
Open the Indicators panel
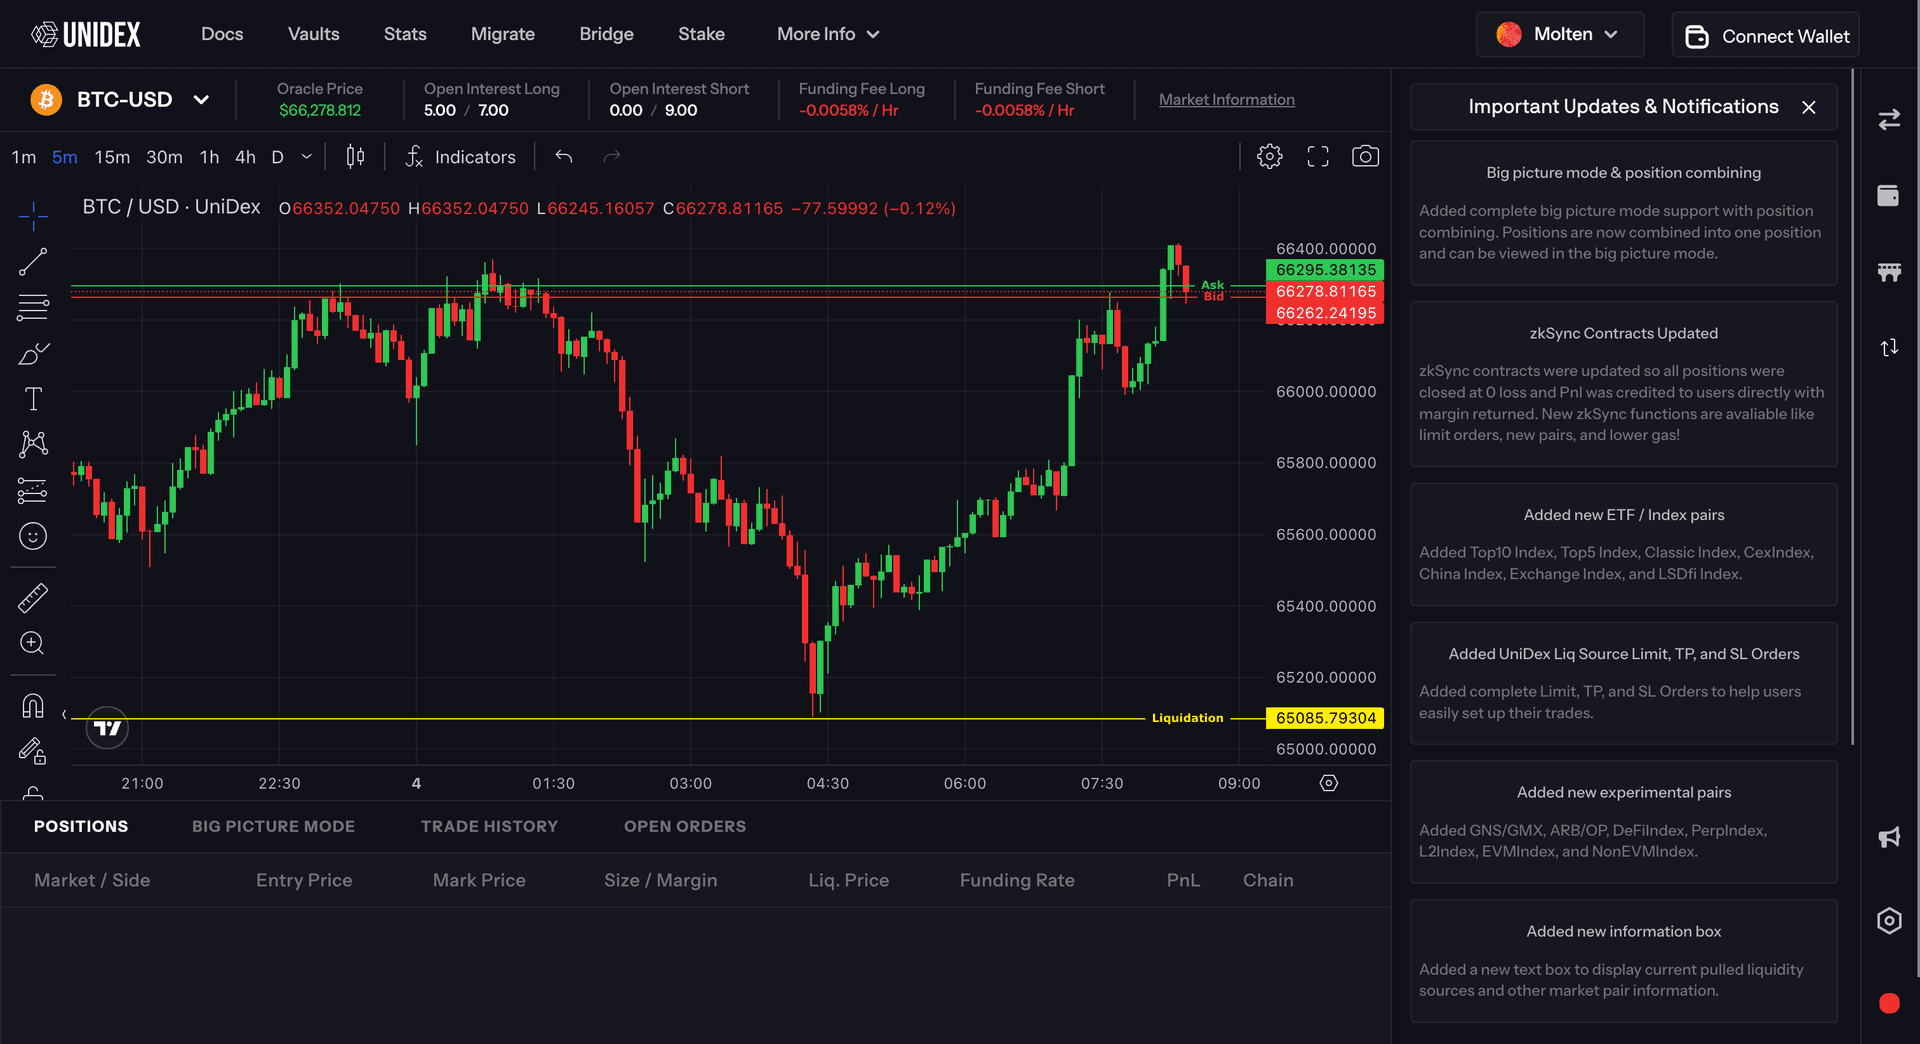(x=461, y=157)
